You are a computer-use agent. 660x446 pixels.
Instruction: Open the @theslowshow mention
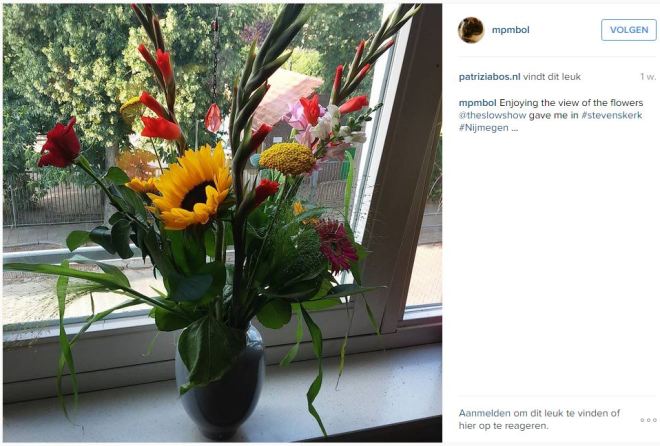click(x=492, y=115)
